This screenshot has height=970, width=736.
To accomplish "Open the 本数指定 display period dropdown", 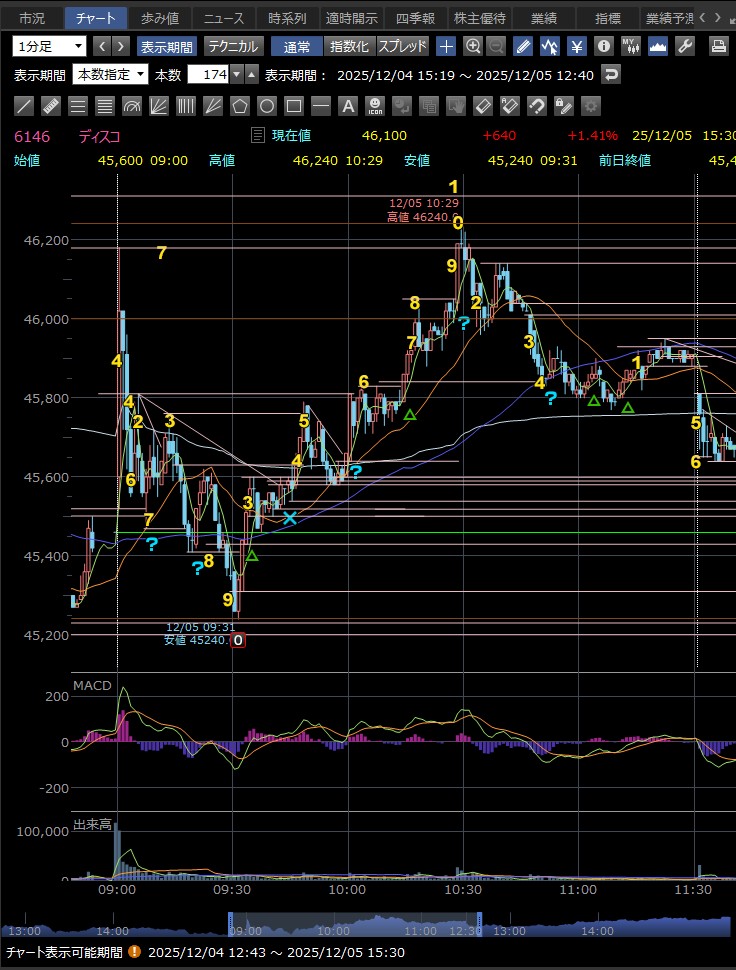I will 111,74.
